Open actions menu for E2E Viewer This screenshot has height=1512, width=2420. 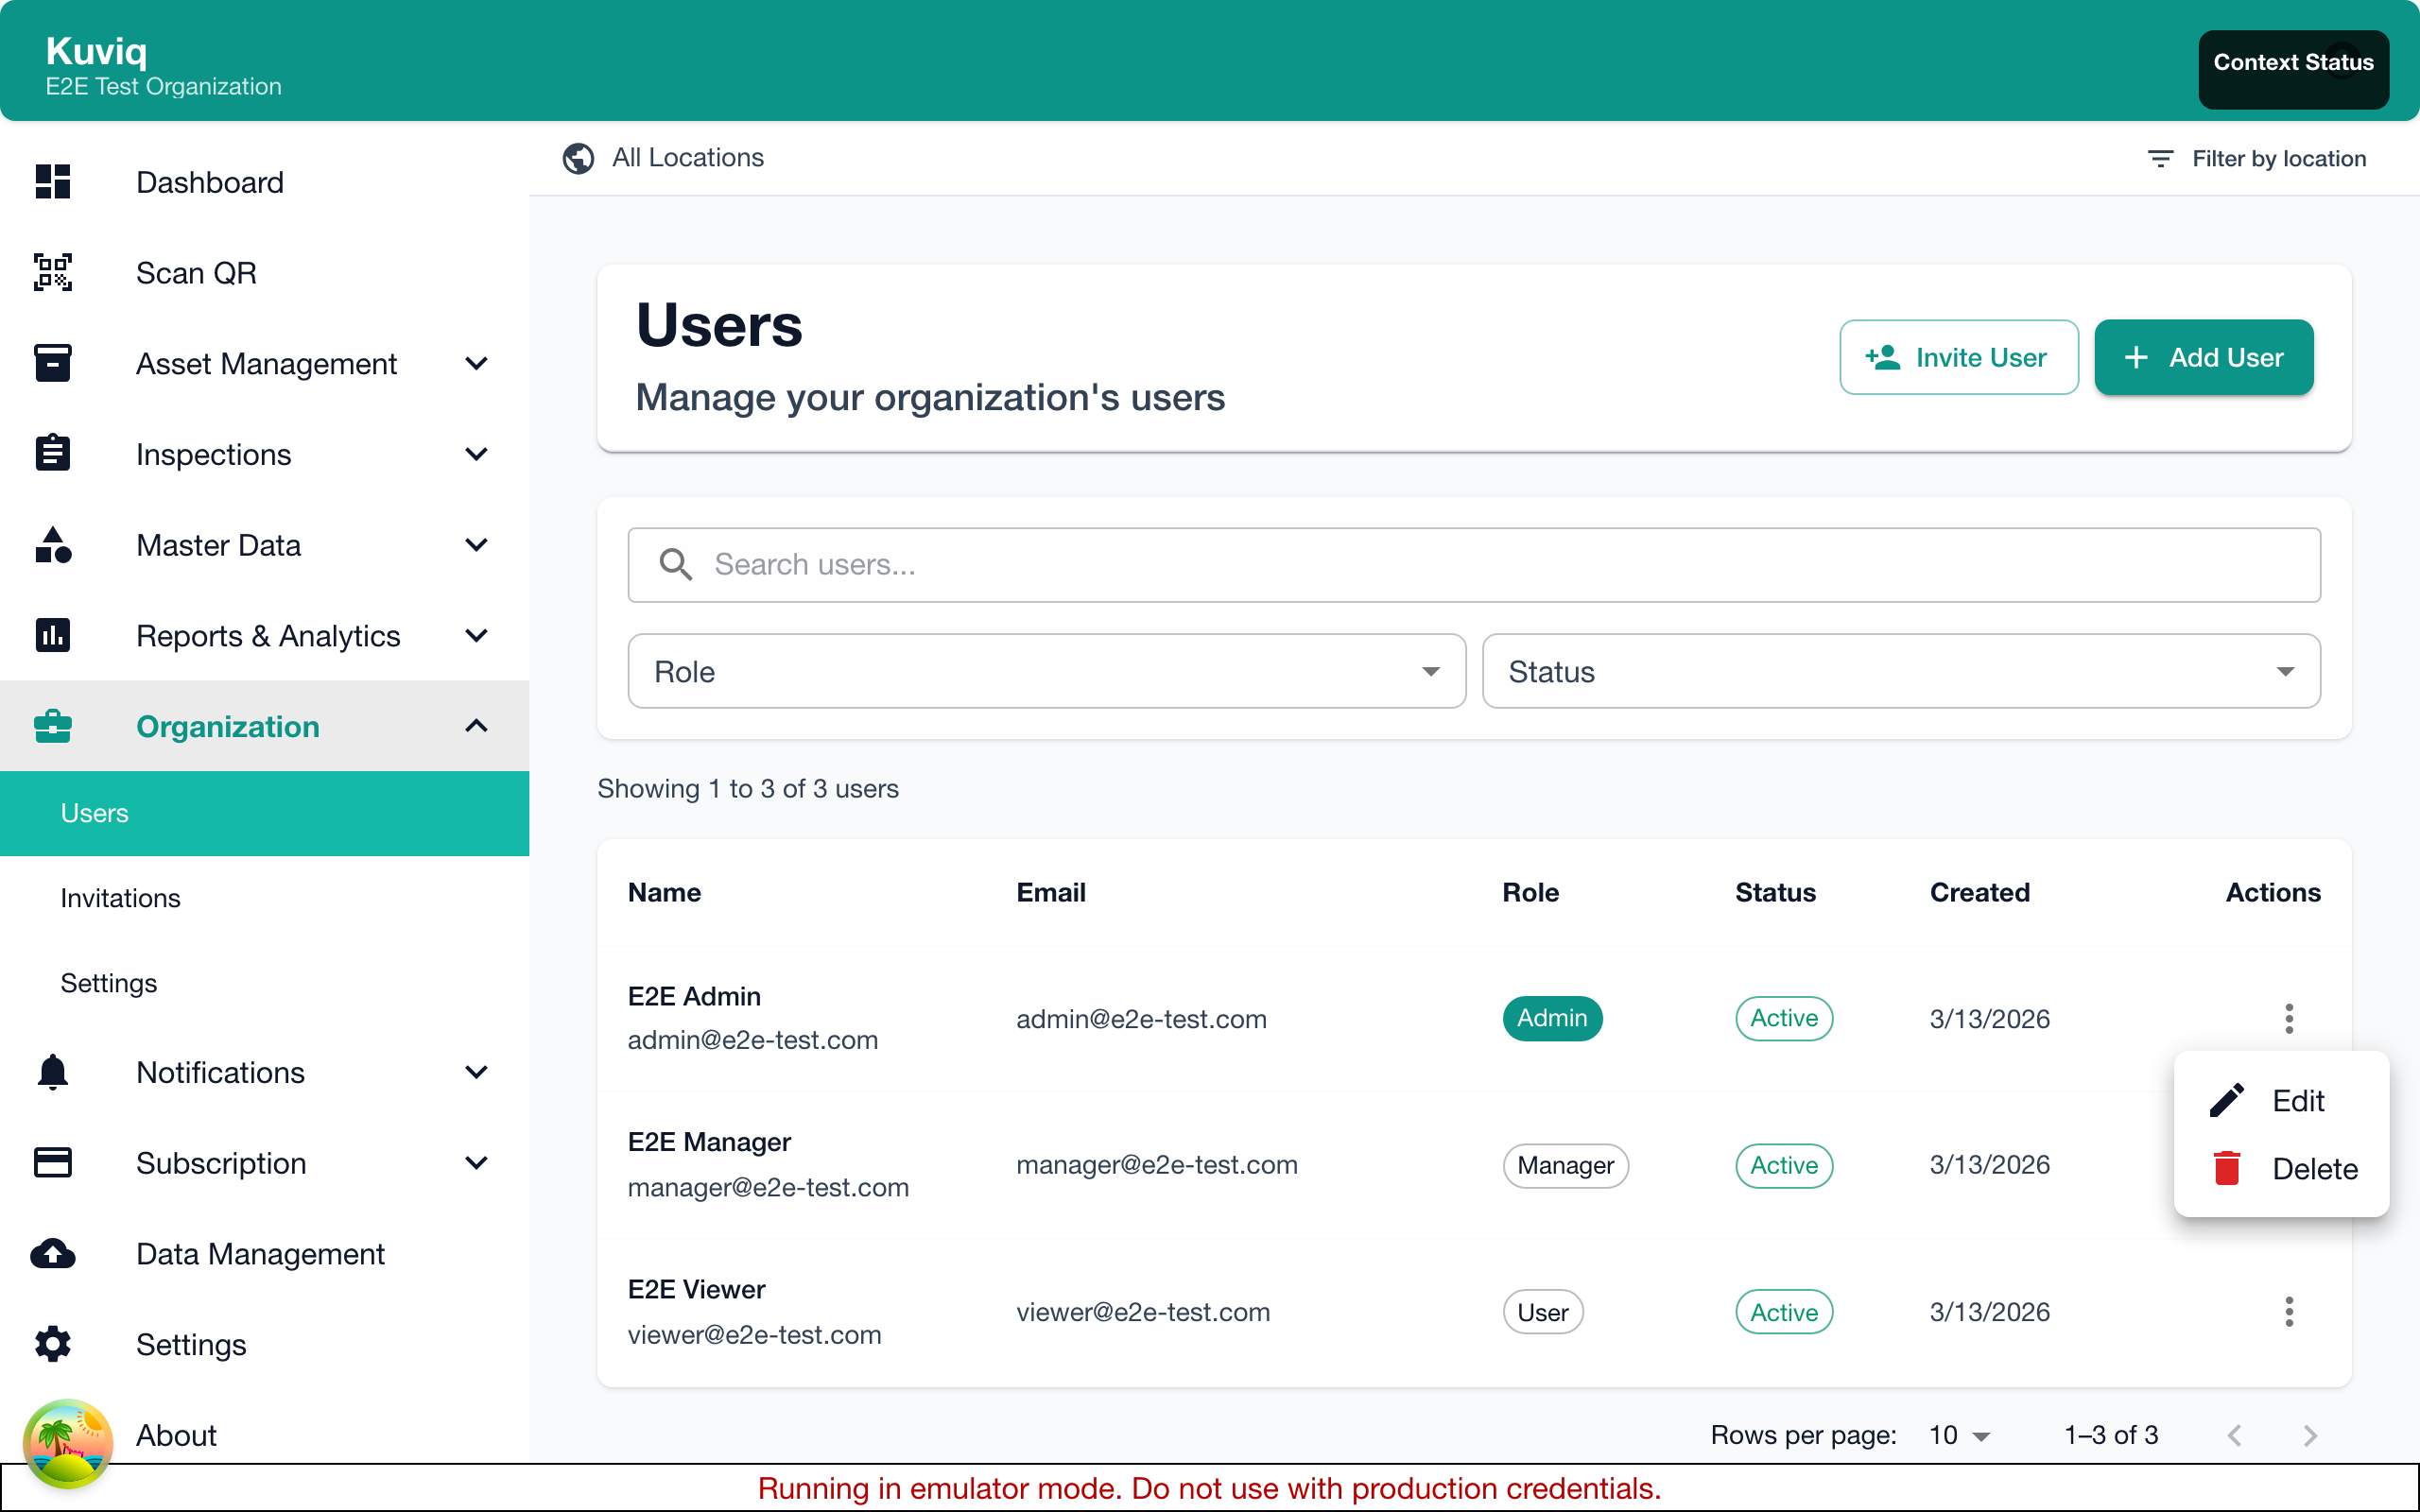(x=2289, y=1312)
